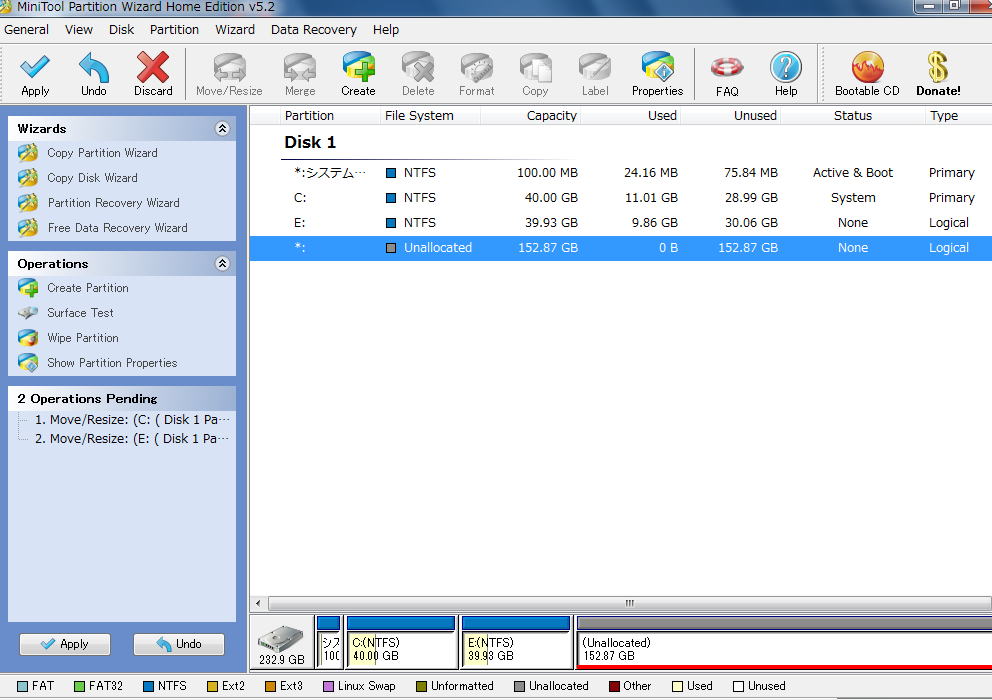Click the C:(NTFS) 40.00 GB disk map block
The height and width of the screenshot is (700, 992).
point(401,642)
